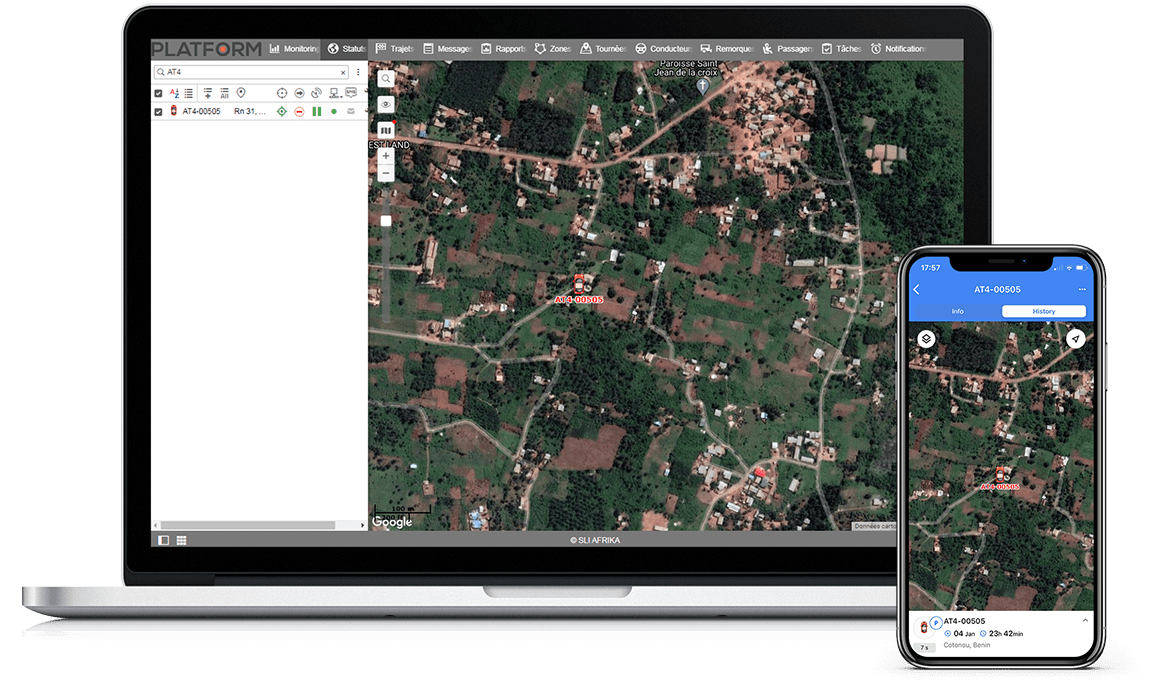Open the Conducteurs section
This screenshot has height=680, width=1160.
click(x=663, y=49)
